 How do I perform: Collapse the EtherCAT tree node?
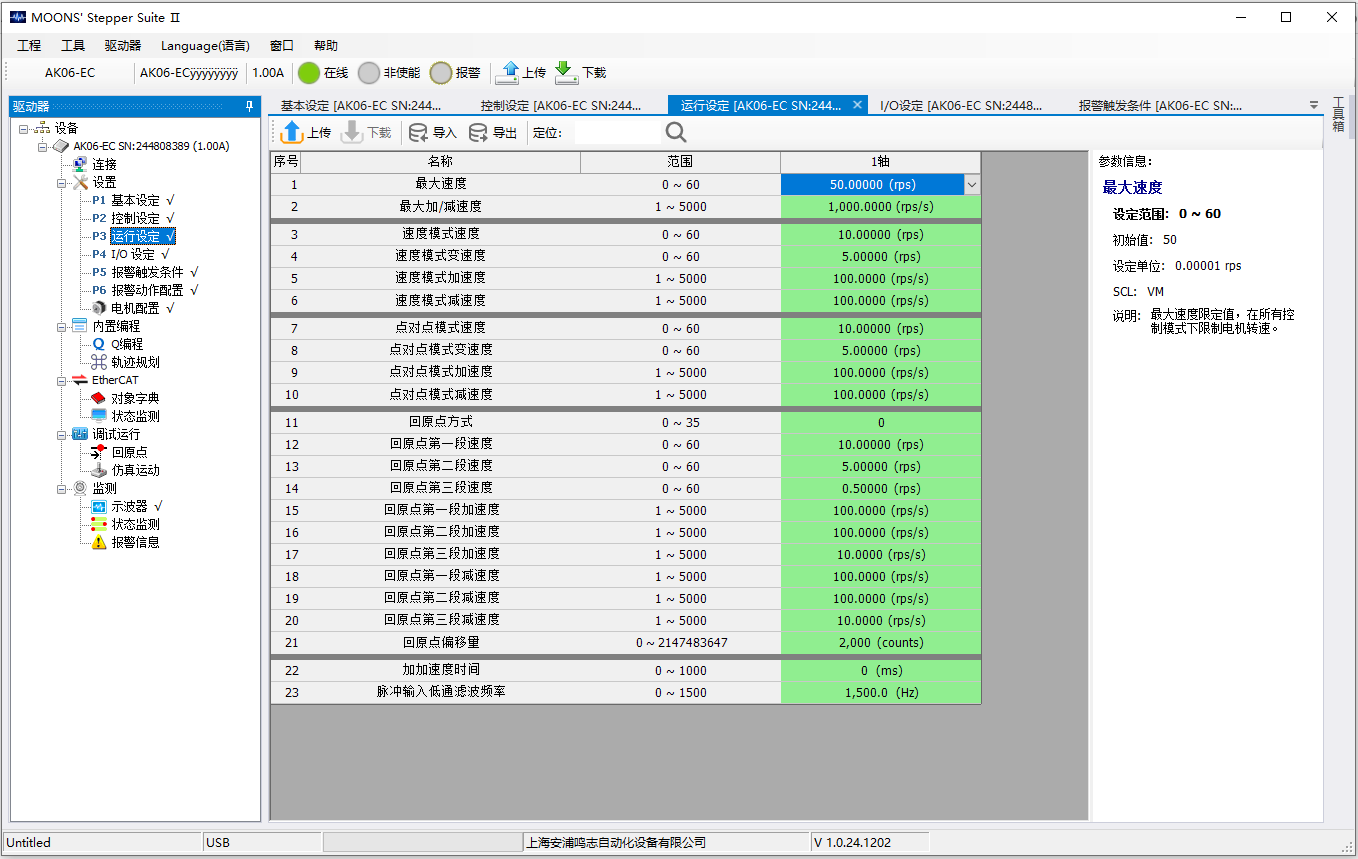point(62,381)
